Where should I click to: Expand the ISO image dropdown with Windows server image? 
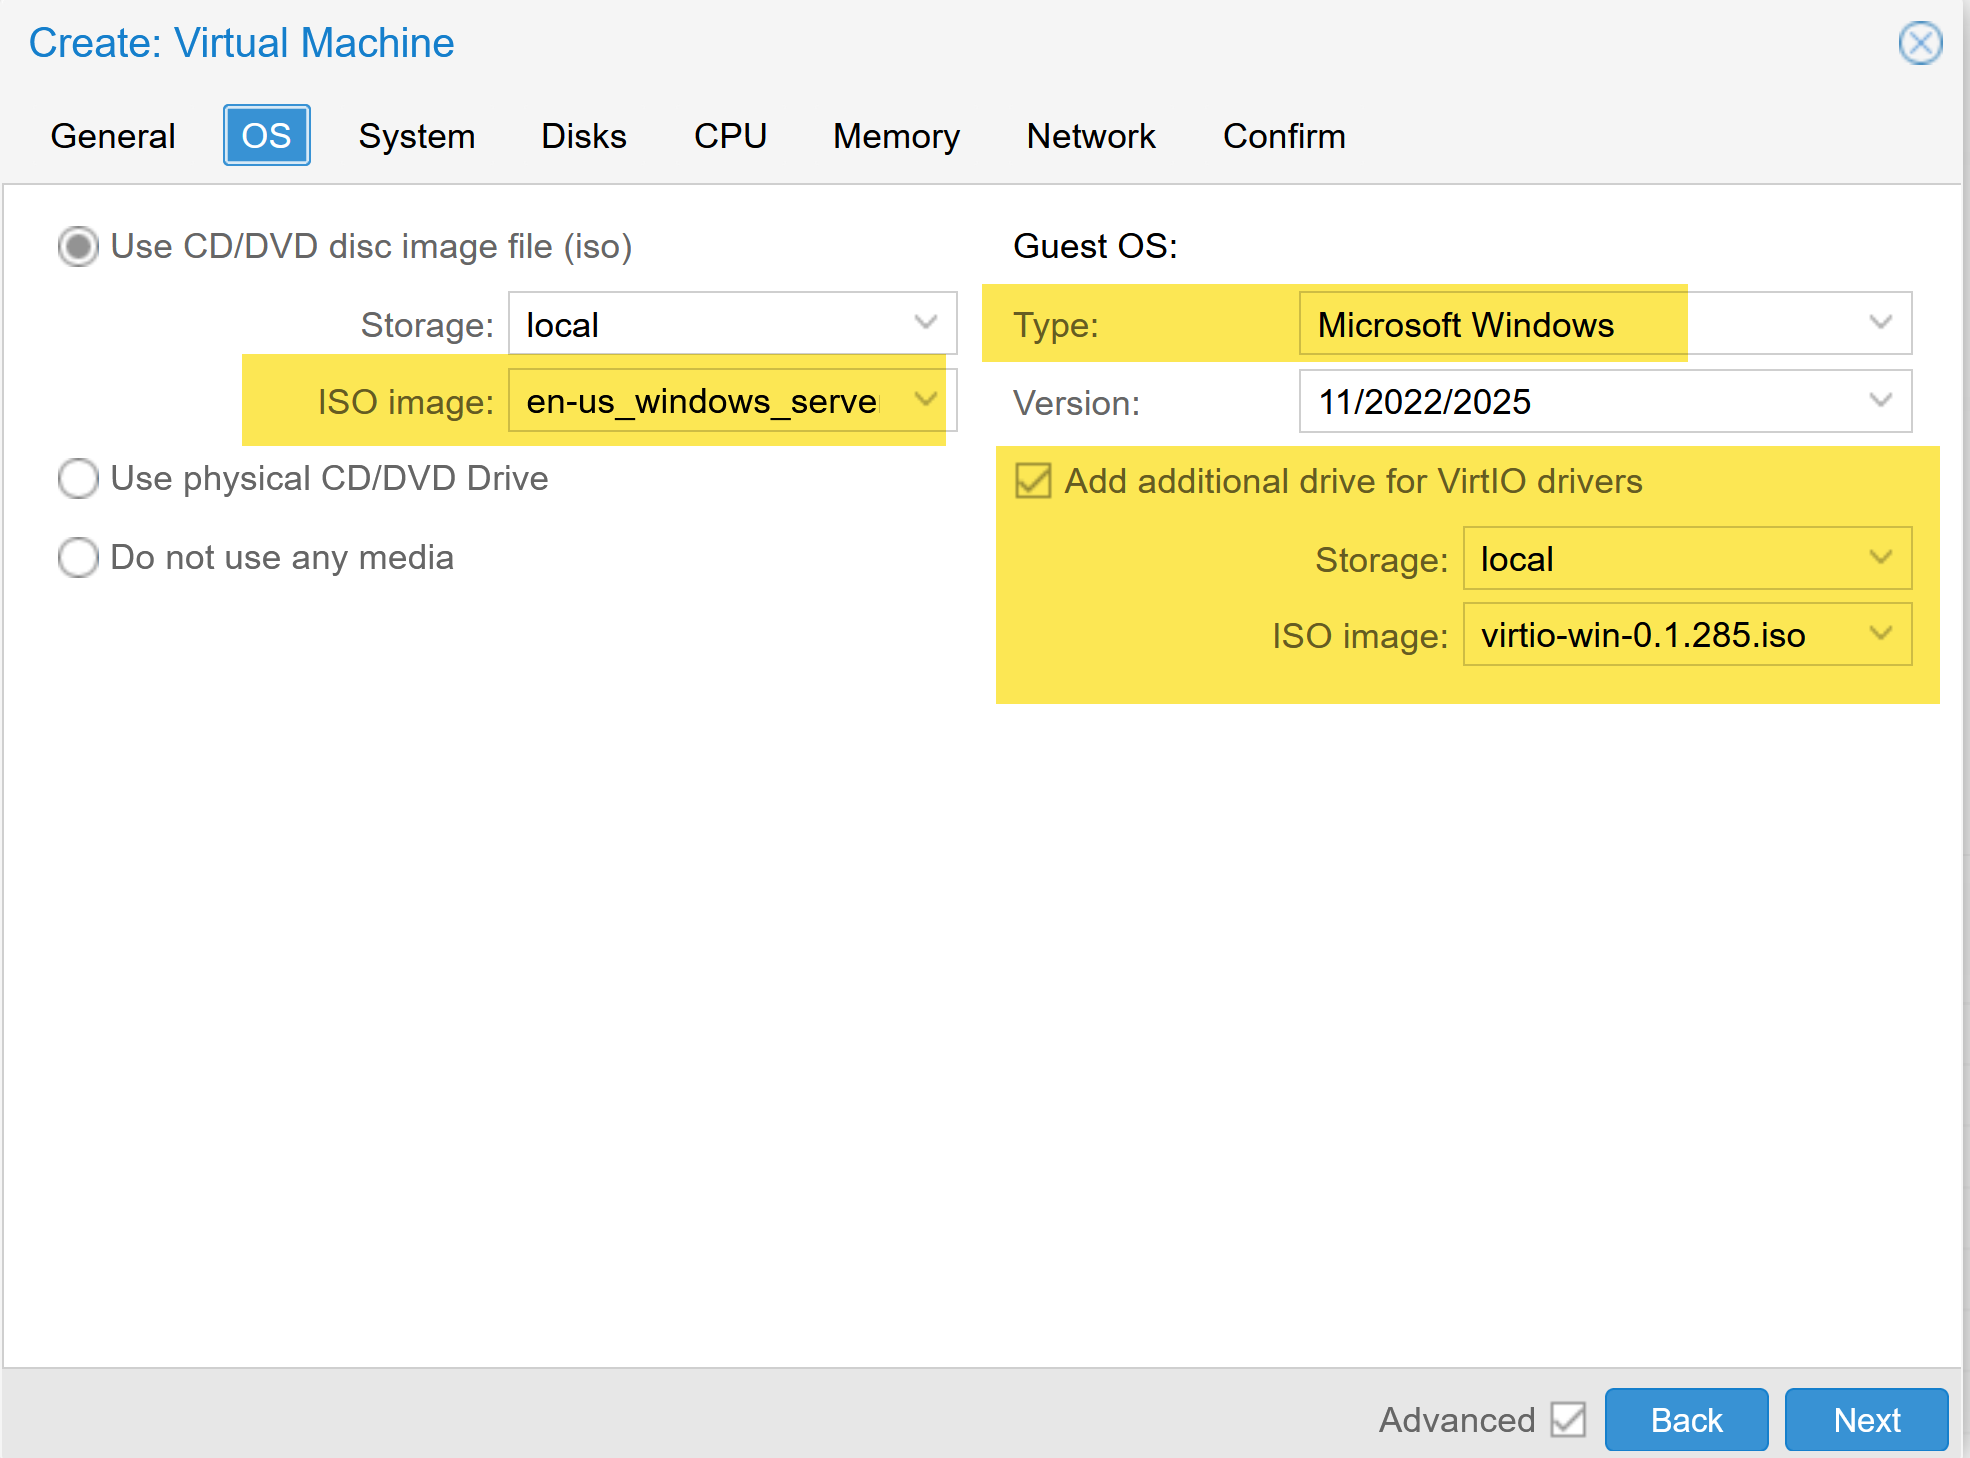[x=731, y=401]
